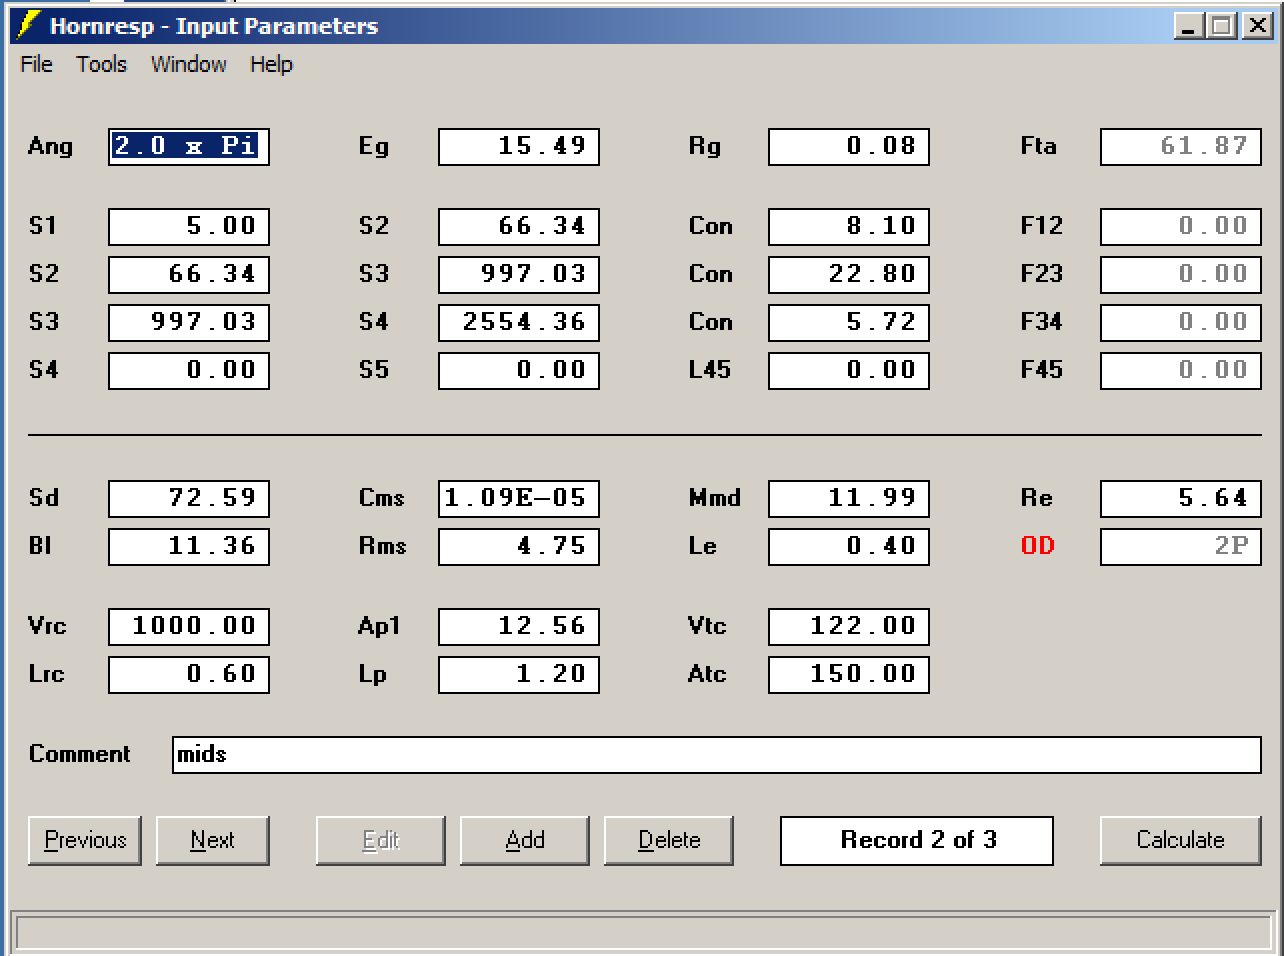Click the Ang label
1284x956 pixels.
tap(50, 147)
